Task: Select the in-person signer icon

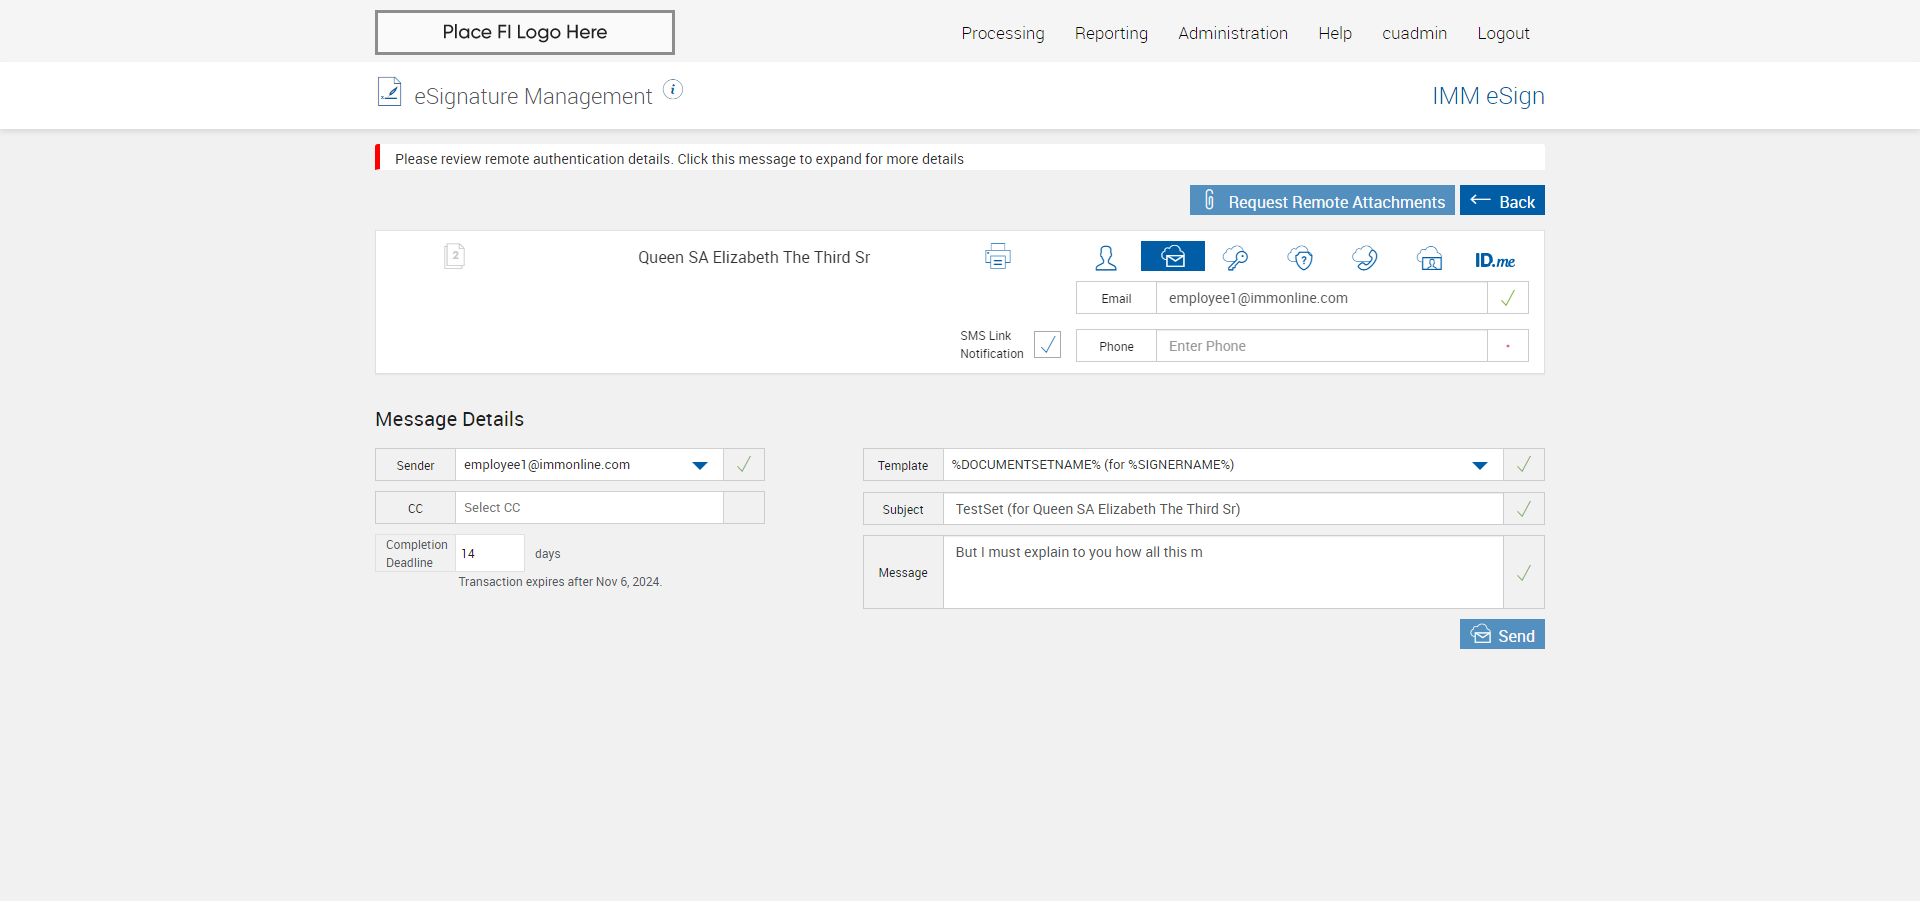Action: point(1105,258)
